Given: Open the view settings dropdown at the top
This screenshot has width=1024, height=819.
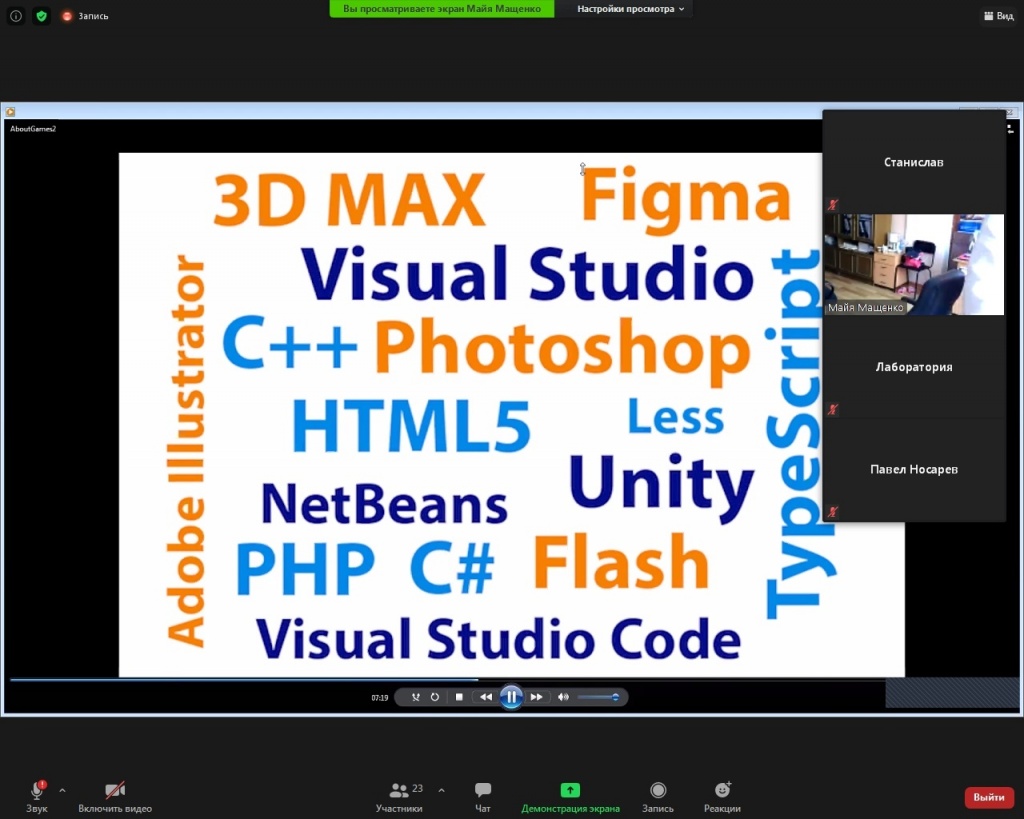Looking at the screenshot, I should [631, 9].
